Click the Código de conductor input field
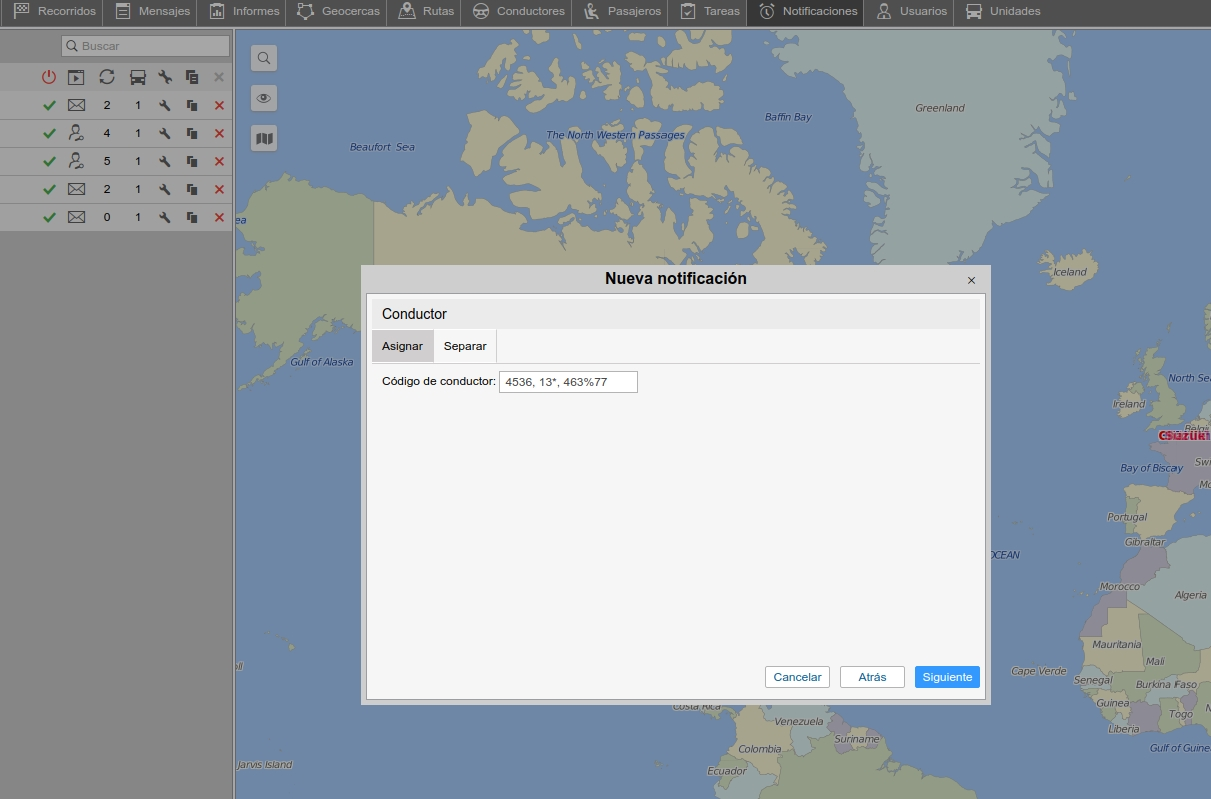Viewport: 1211px width, 799px height. (567, 382)
